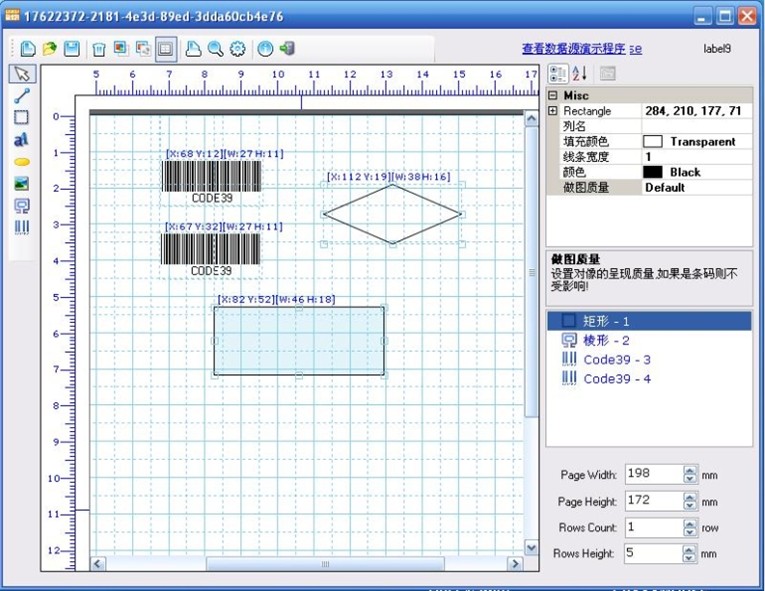Select the yellow ellipse tool

tap(22, 161)
